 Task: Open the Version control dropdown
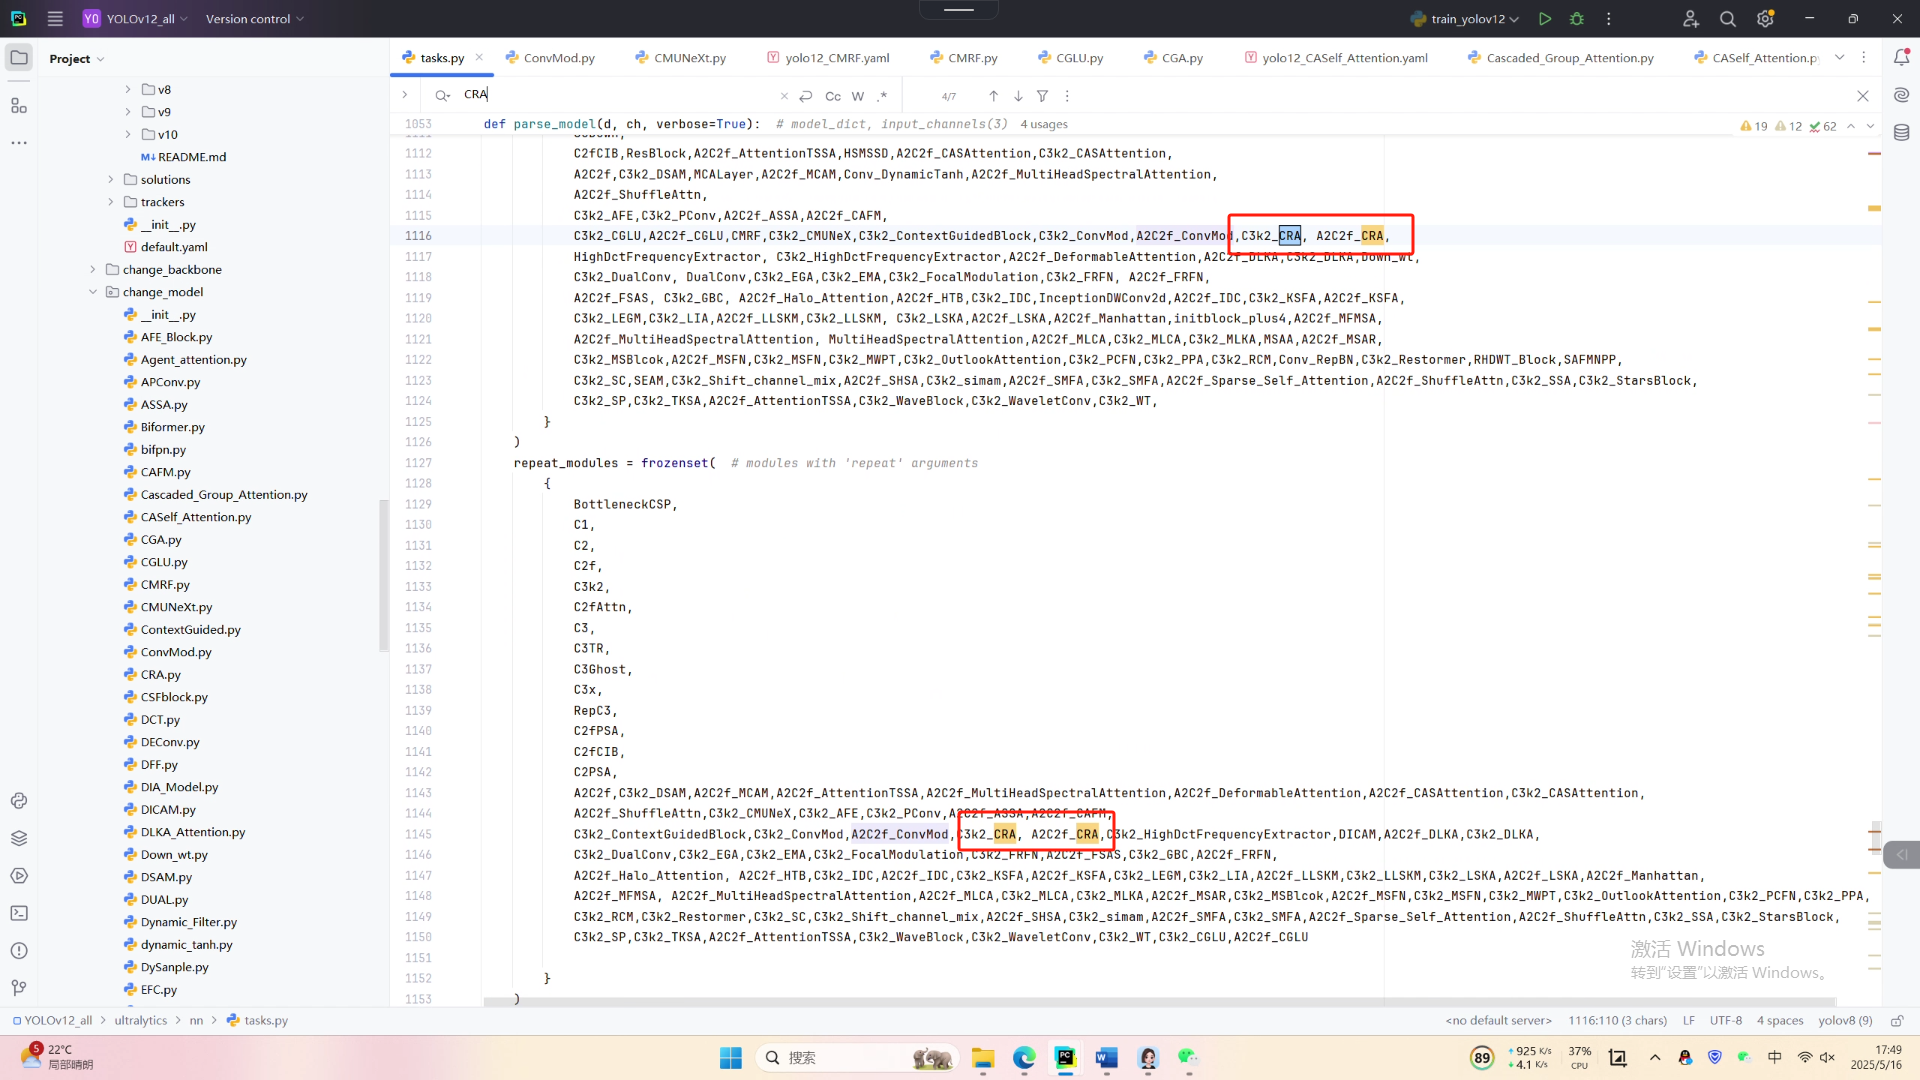point(254,19)
